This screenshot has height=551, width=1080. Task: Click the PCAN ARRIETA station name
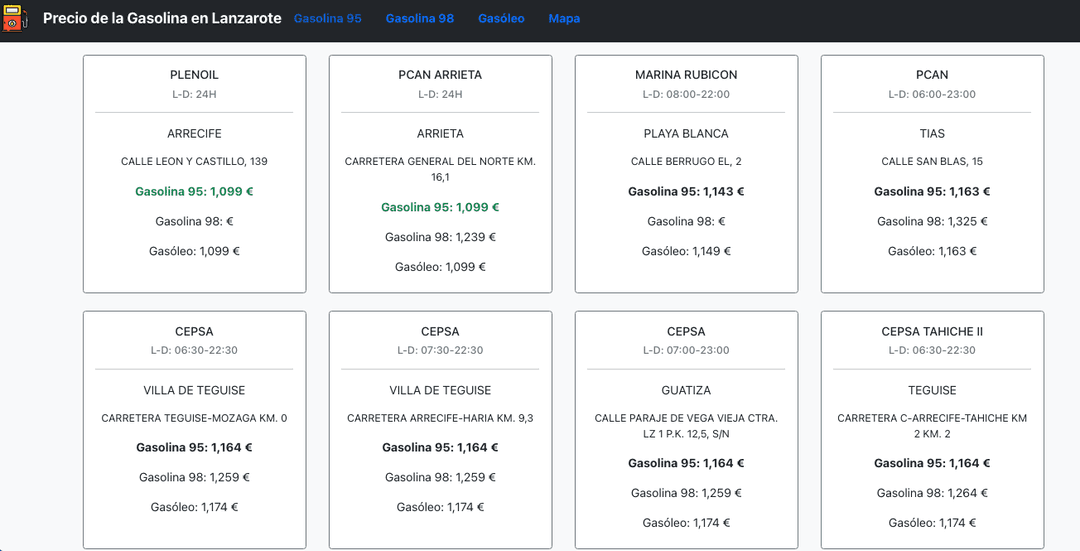coord(440,75)
